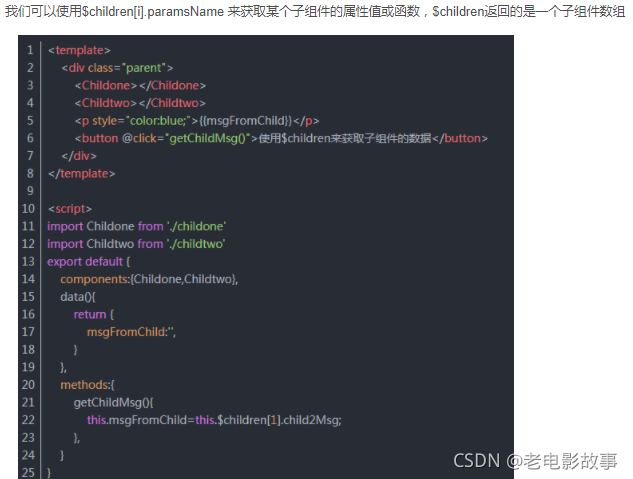This screenshot has width=633, height=479.
Task: Click the closing brace and comma on line 23
Action: 77,438
